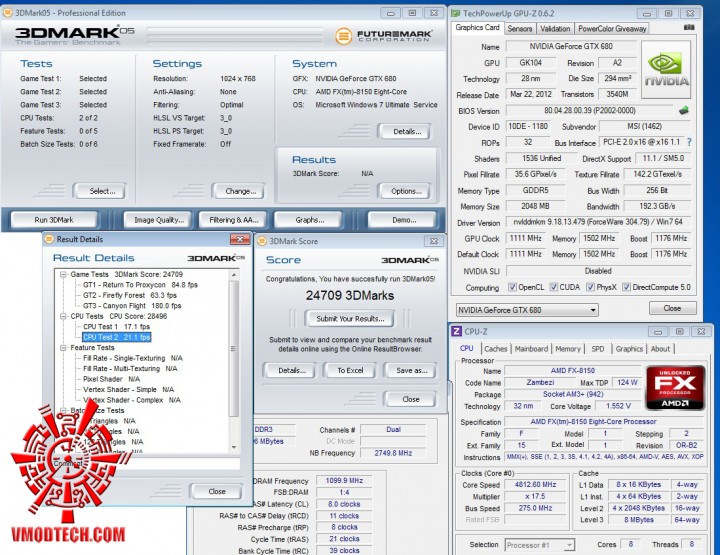Screen dimensions: 720x555
Task: Open the About tab in CPU-Z
Action: click(660, 349)
